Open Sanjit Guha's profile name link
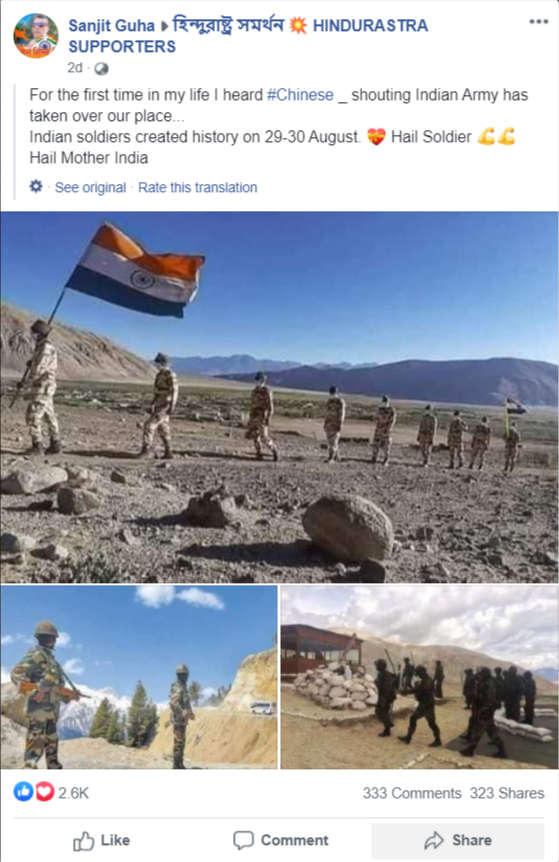Image resolution: width=559 pixels, height=862 pixels. coord(112,26)
